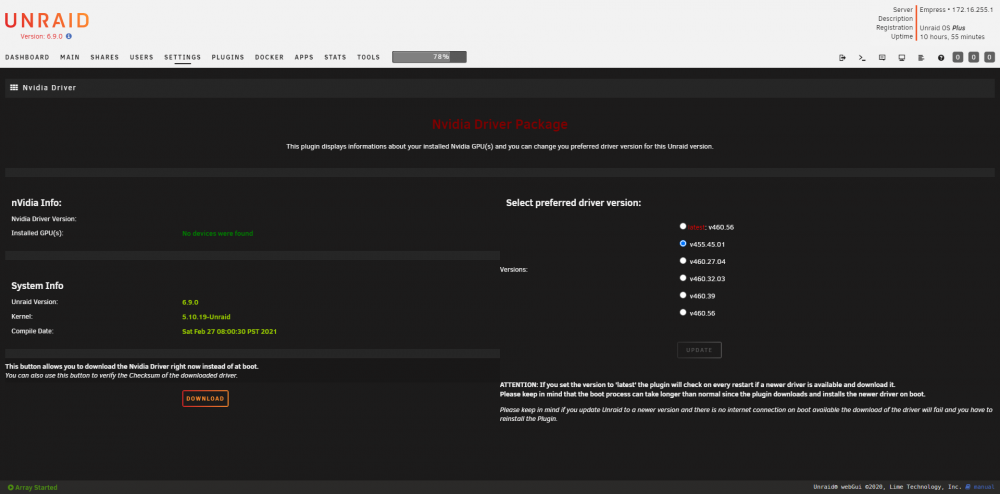The width and height of the screenshot is (1000, 494).
Task: Click the Array Started status text
Action: 36,488
